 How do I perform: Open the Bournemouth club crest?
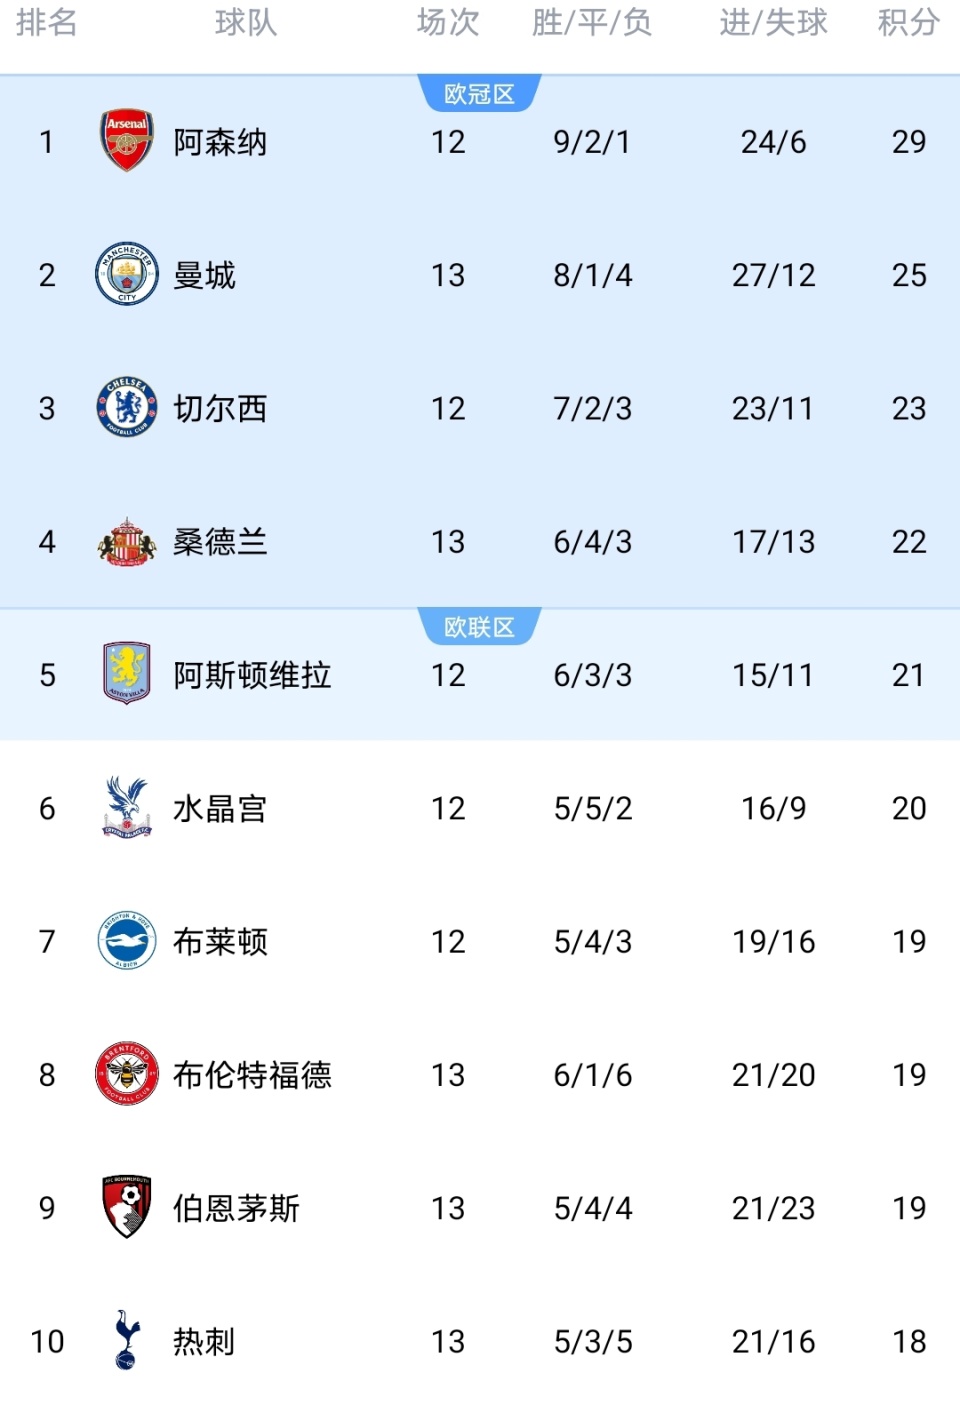coord(127,1207)
